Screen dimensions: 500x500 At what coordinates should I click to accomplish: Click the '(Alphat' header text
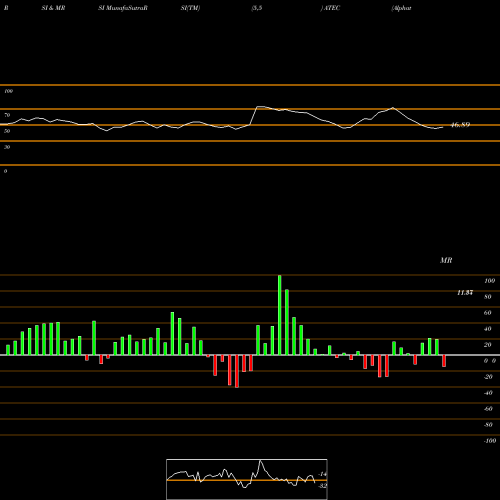coord(401,8)
